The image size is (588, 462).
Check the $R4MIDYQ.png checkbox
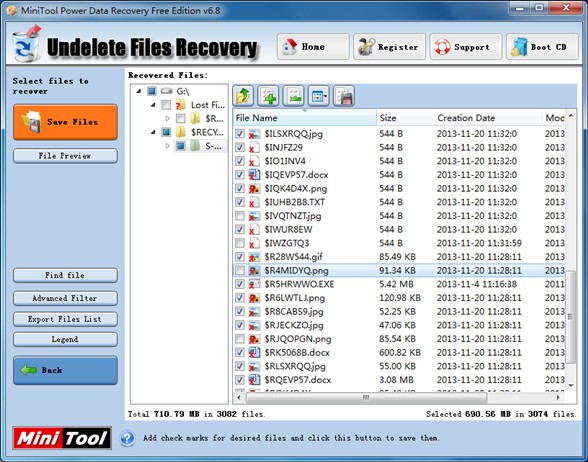[x=240, y=270]
